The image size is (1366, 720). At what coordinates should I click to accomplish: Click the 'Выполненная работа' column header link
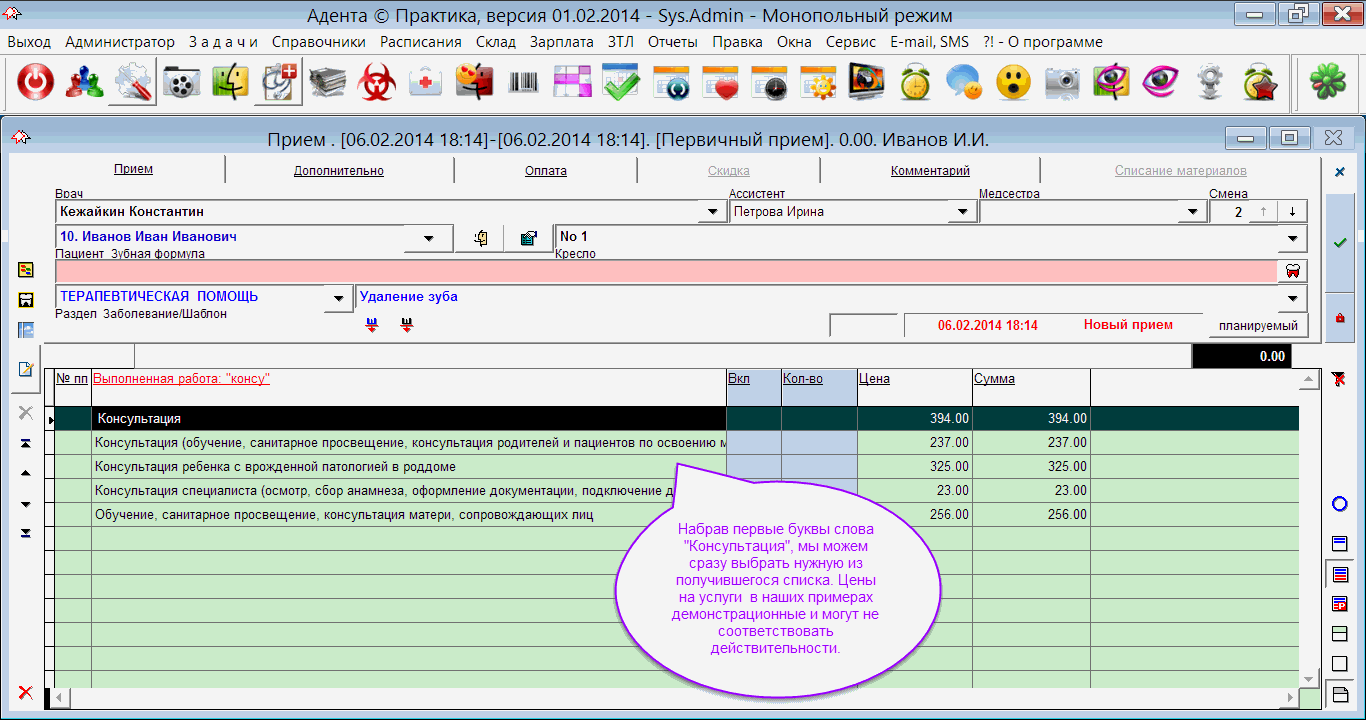(x=181, y=379)
